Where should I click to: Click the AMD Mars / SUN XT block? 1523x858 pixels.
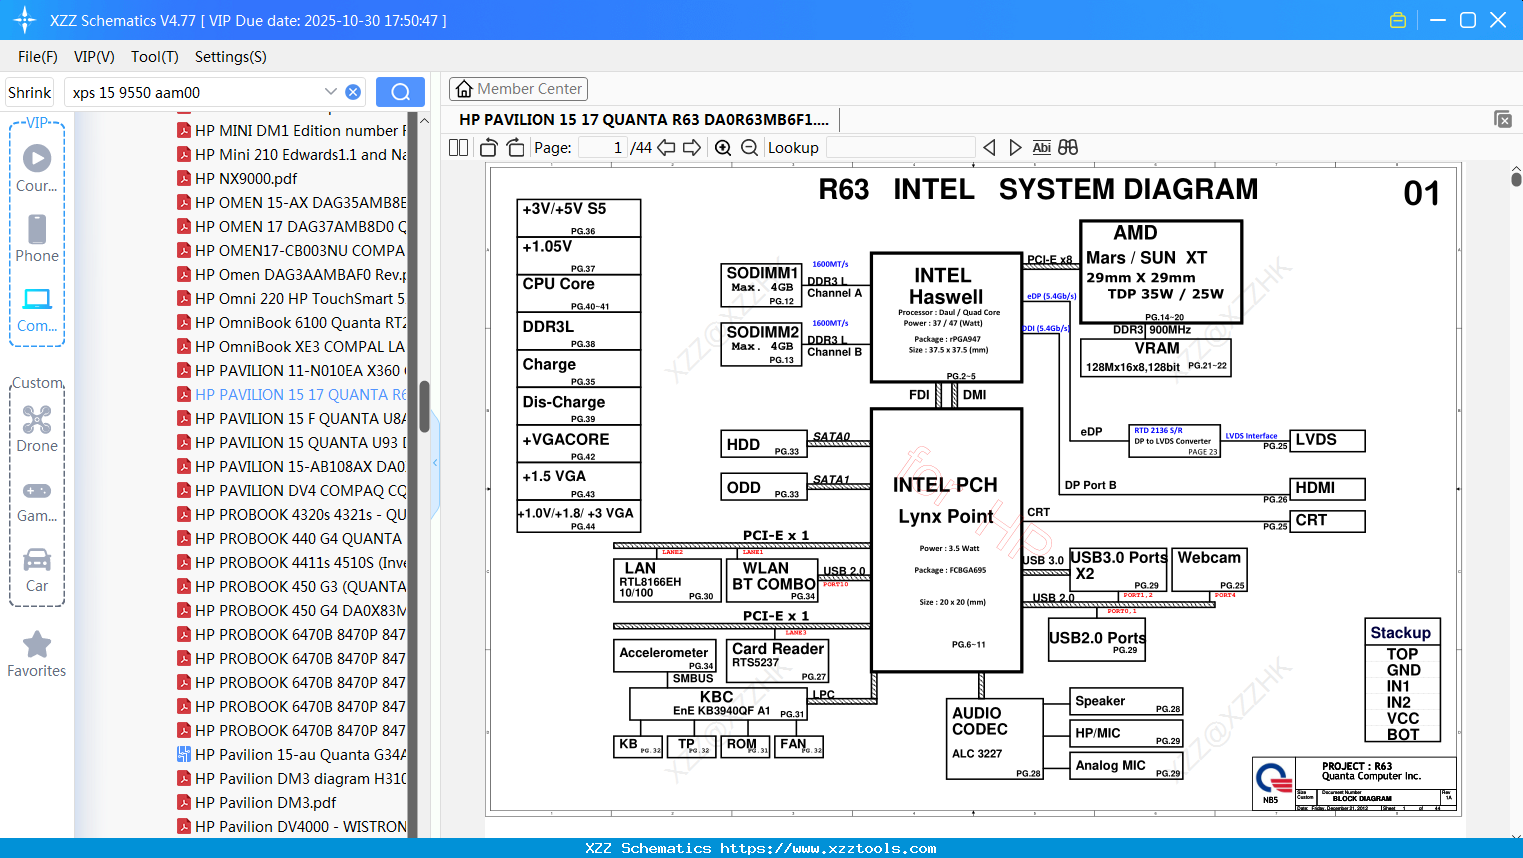pos(1161,272)
